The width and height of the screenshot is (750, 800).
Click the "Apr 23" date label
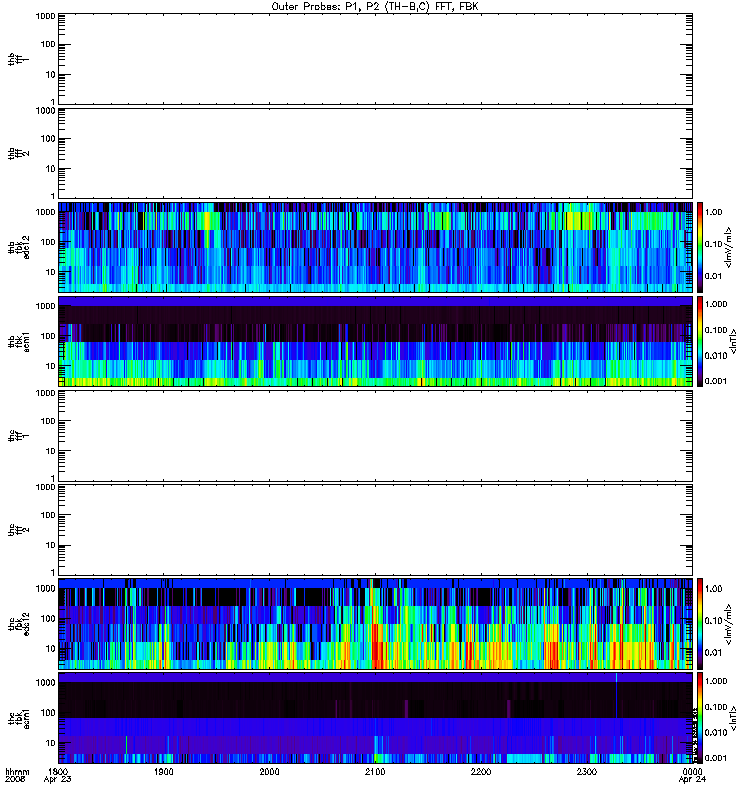coord(58,780)
